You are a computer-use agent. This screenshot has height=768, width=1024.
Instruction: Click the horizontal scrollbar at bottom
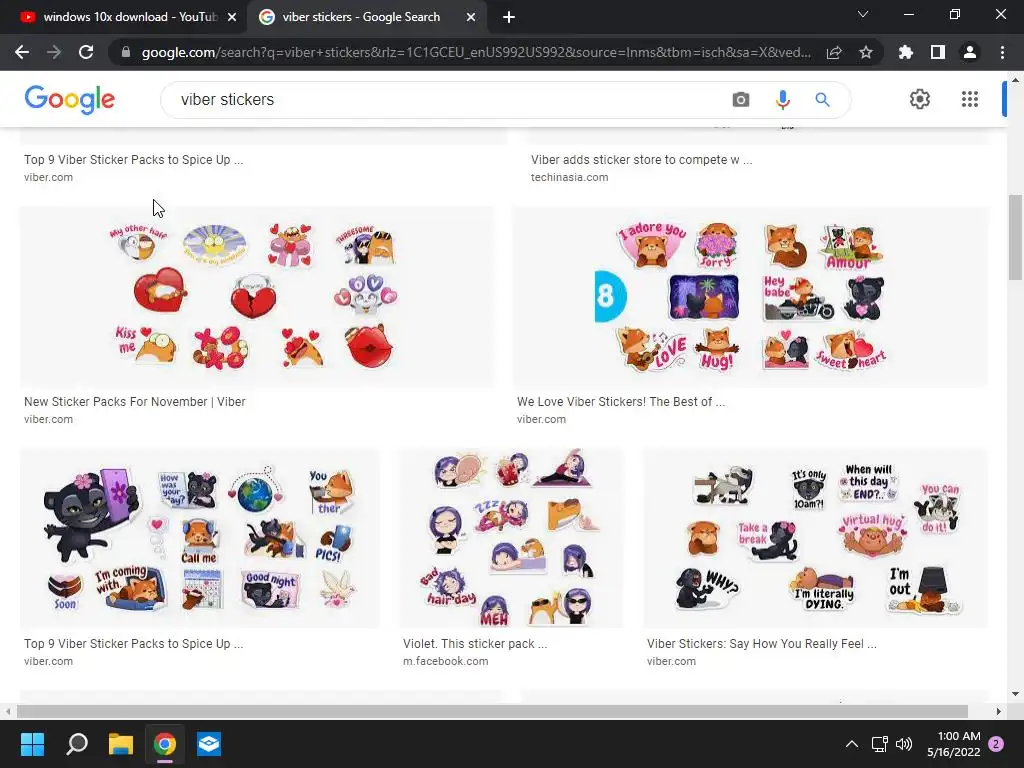[492, 711]
